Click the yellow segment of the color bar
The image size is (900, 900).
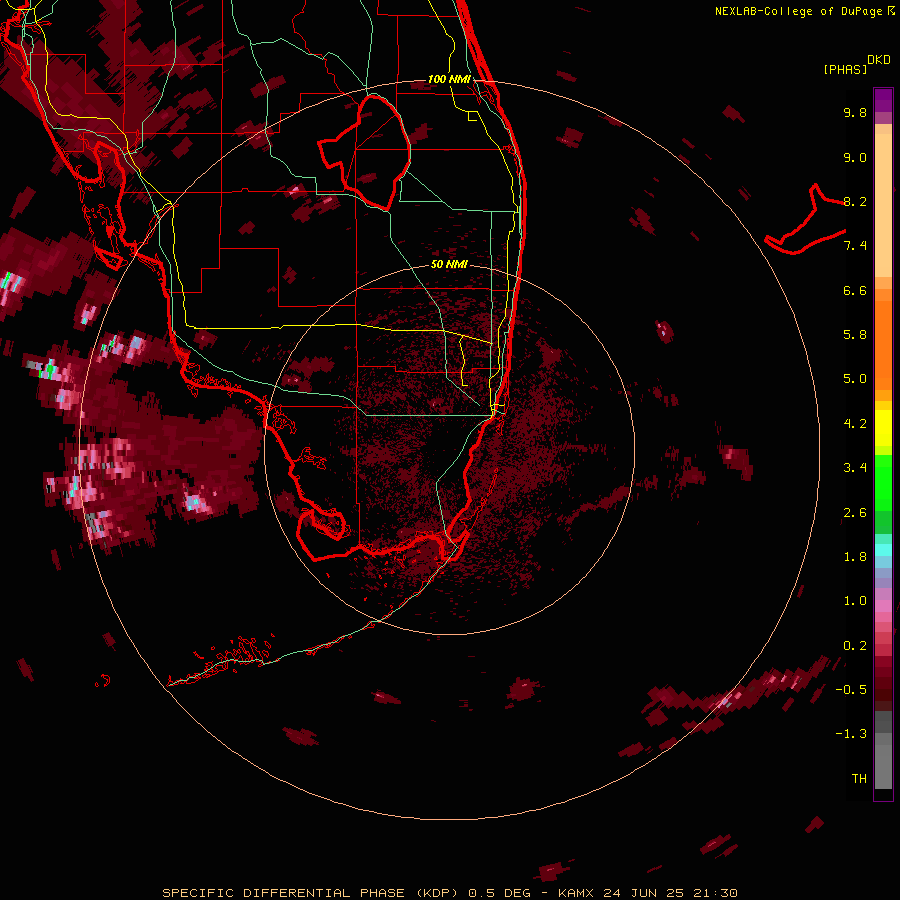point(883,428)
